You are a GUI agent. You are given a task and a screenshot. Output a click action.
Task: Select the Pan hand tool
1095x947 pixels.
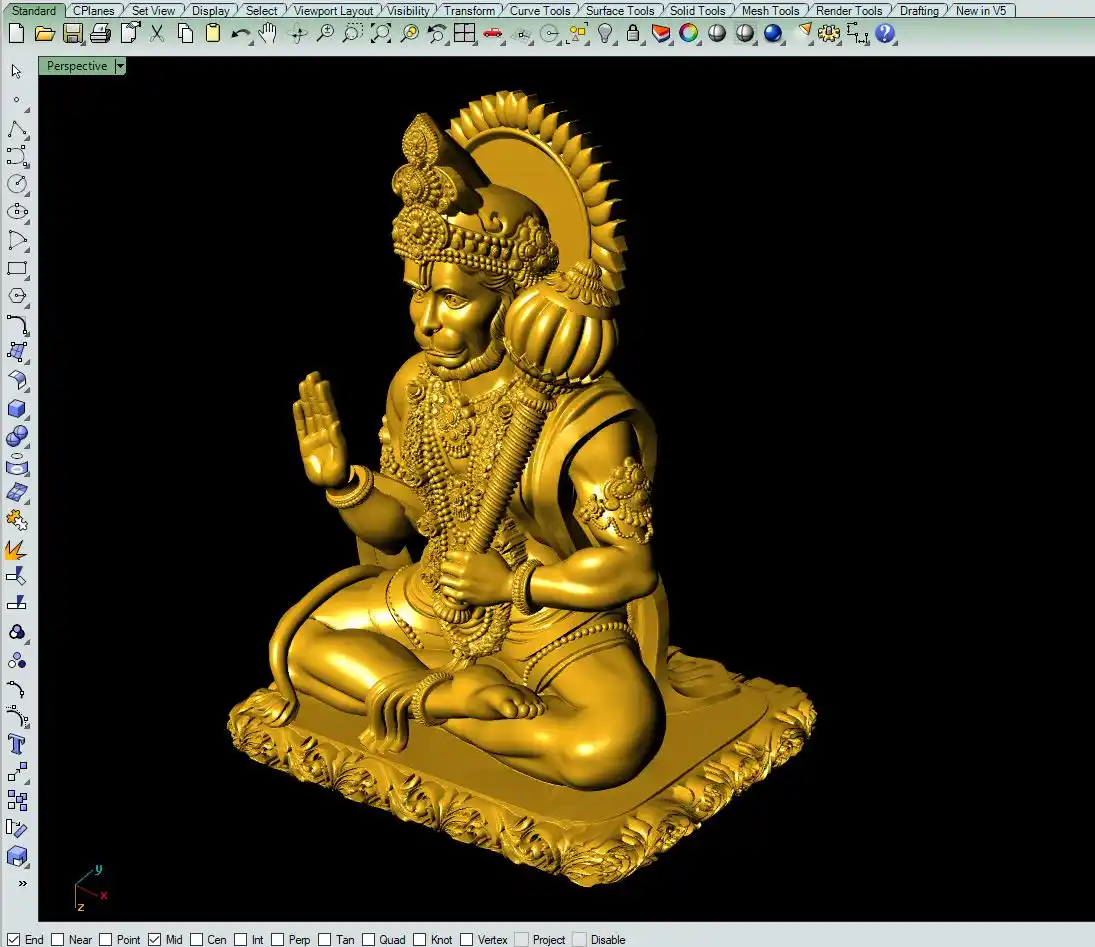click(268, 33)
